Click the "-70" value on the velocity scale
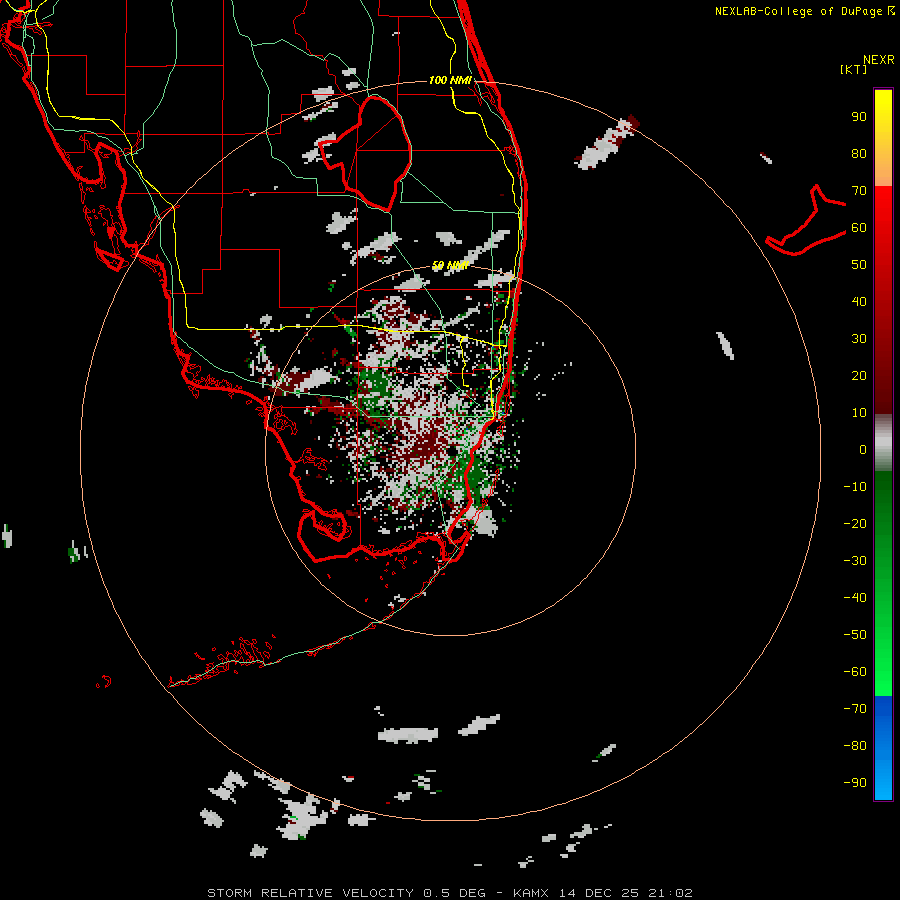Image resolution: width=900 pixels, height=900 pixels. (855, 709)
